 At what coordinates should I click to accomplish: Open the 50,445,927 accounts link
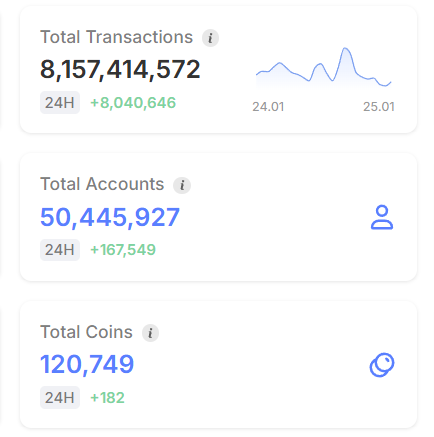coord(110,217)
